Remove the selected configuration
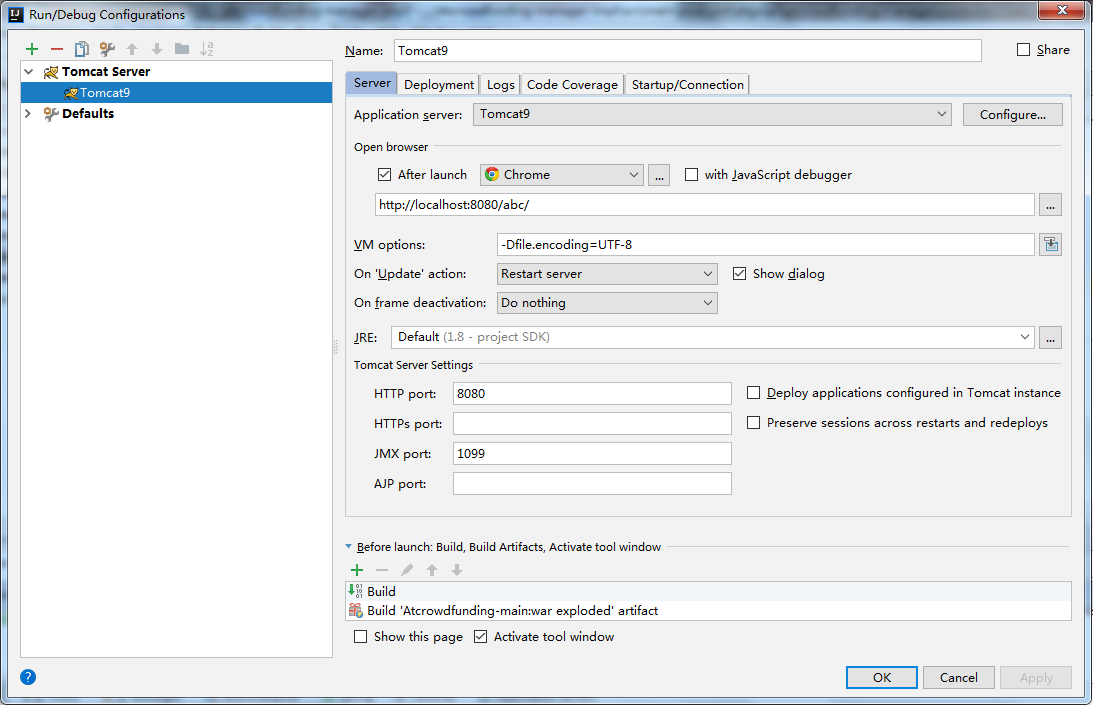 [x=57, y=49]
